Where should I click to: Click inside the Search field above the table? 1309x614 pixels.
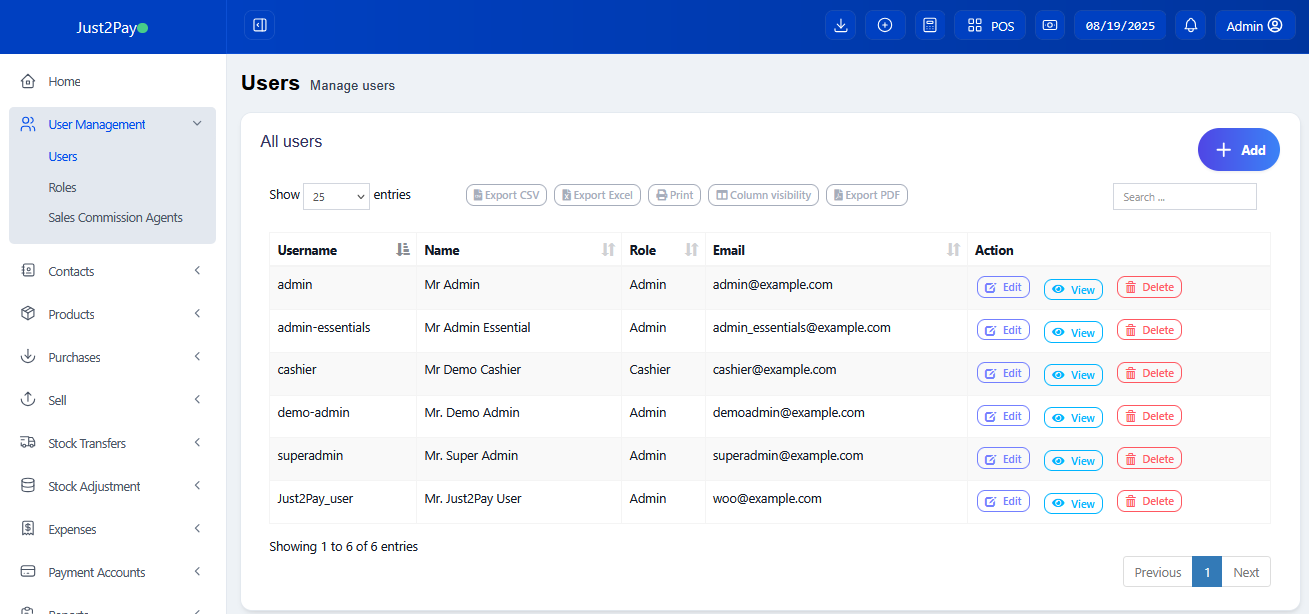1184,196
